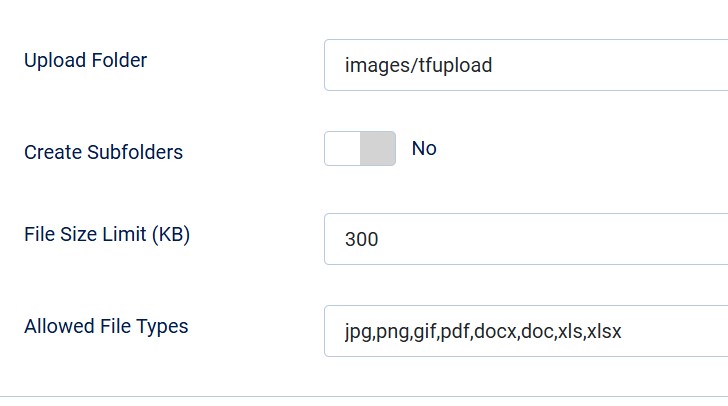Focus the File Size Limit input field

click(x=600, y=239)
